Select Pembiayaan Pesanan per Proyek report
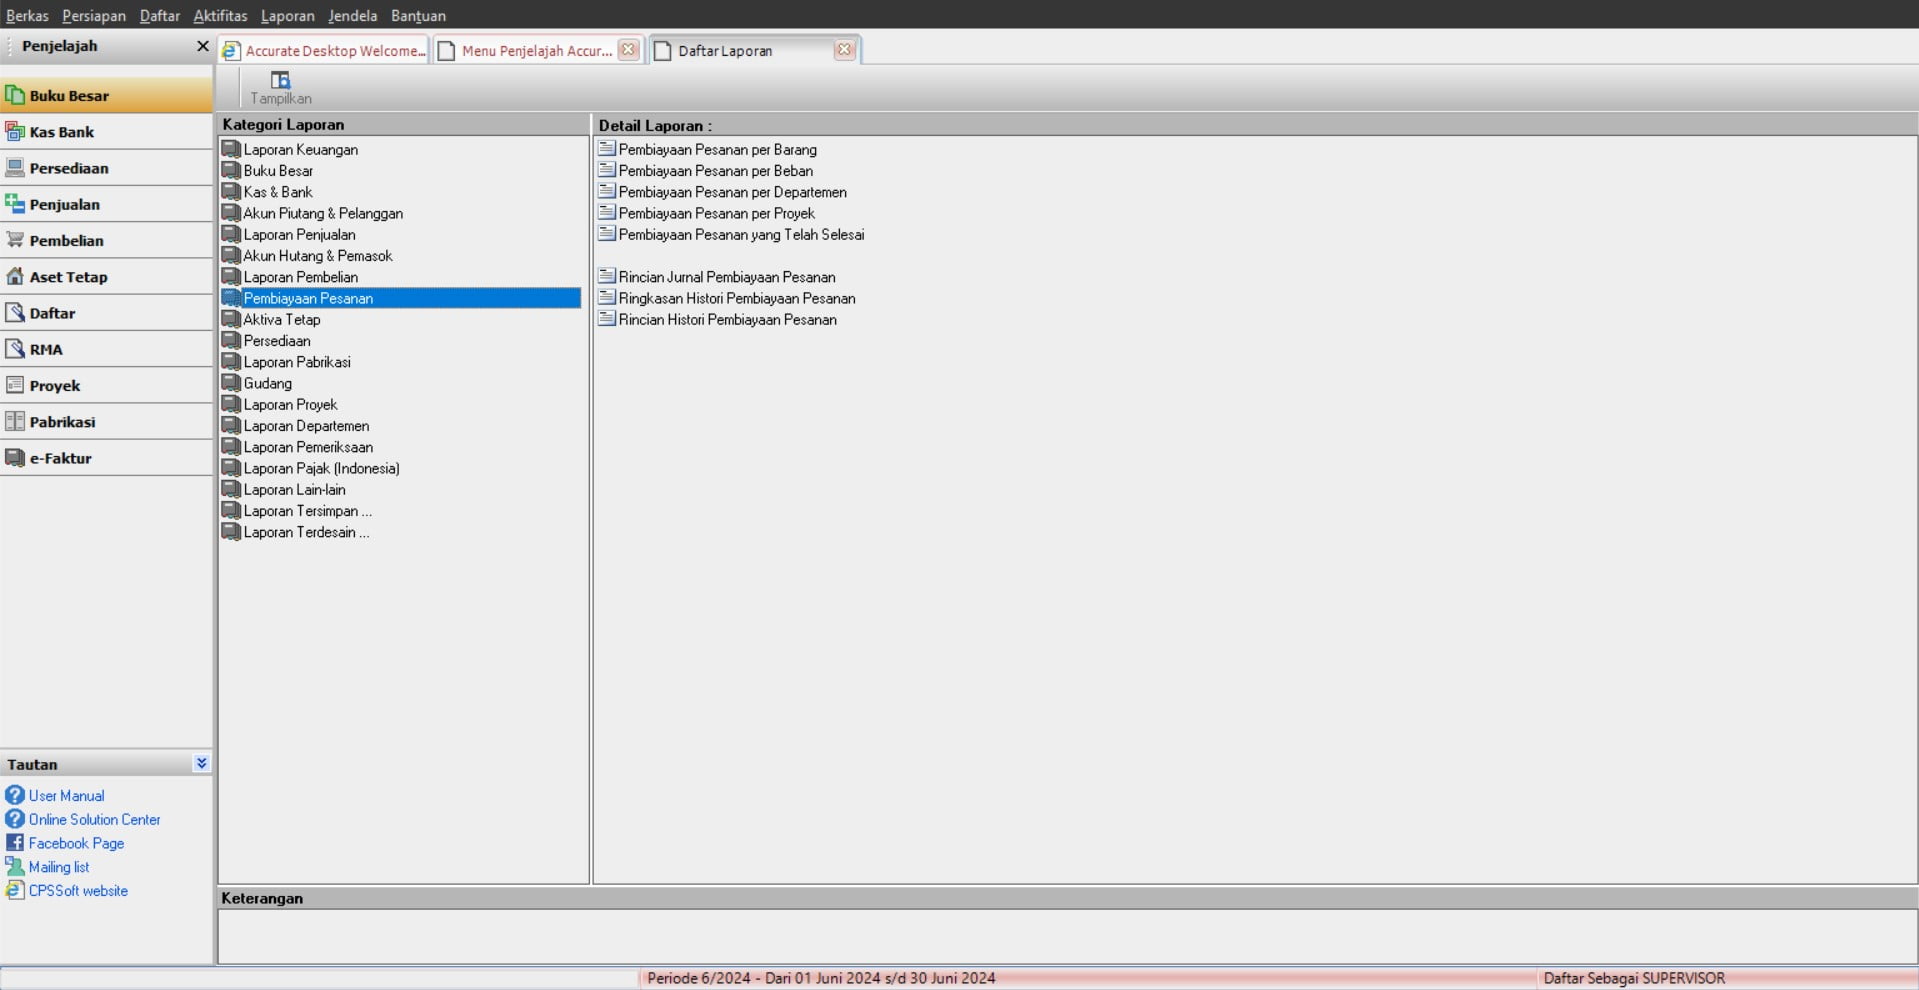The height and width of the screenshot is (990, 1919). tap(716, 213)
